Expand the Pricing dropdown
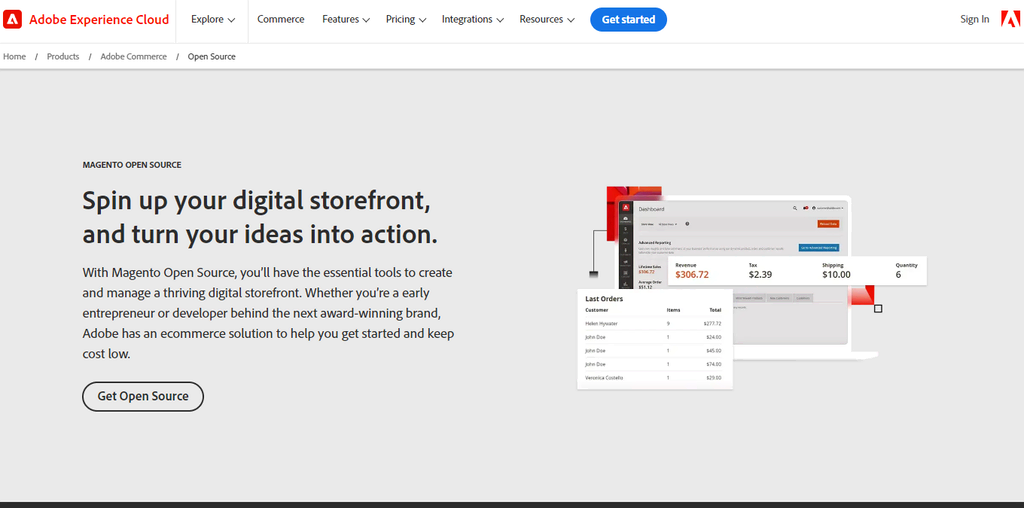The image size is (1024, 508). [406, 20]
